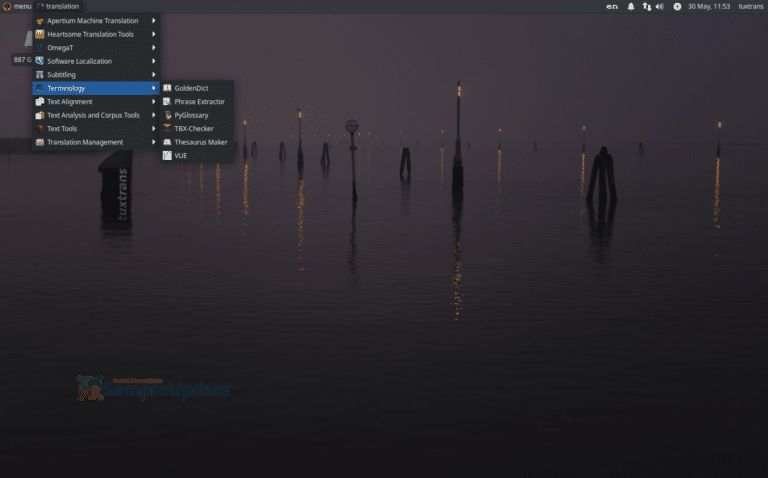Click the TBX-Checker icon
This screenshot has height=478, width=768.
click(167, 128)
